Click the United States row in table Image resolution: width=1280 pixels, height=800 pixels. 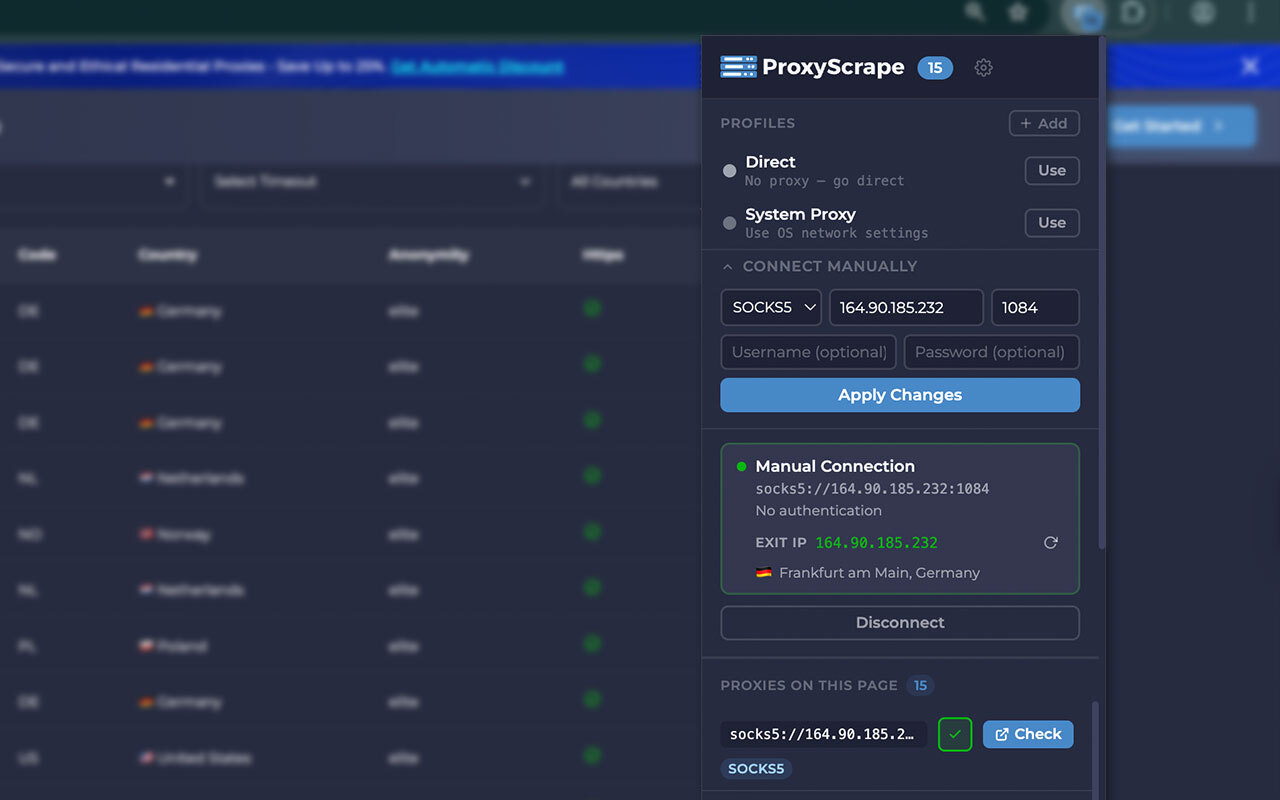pyautogui.click(x=350, y=758)
